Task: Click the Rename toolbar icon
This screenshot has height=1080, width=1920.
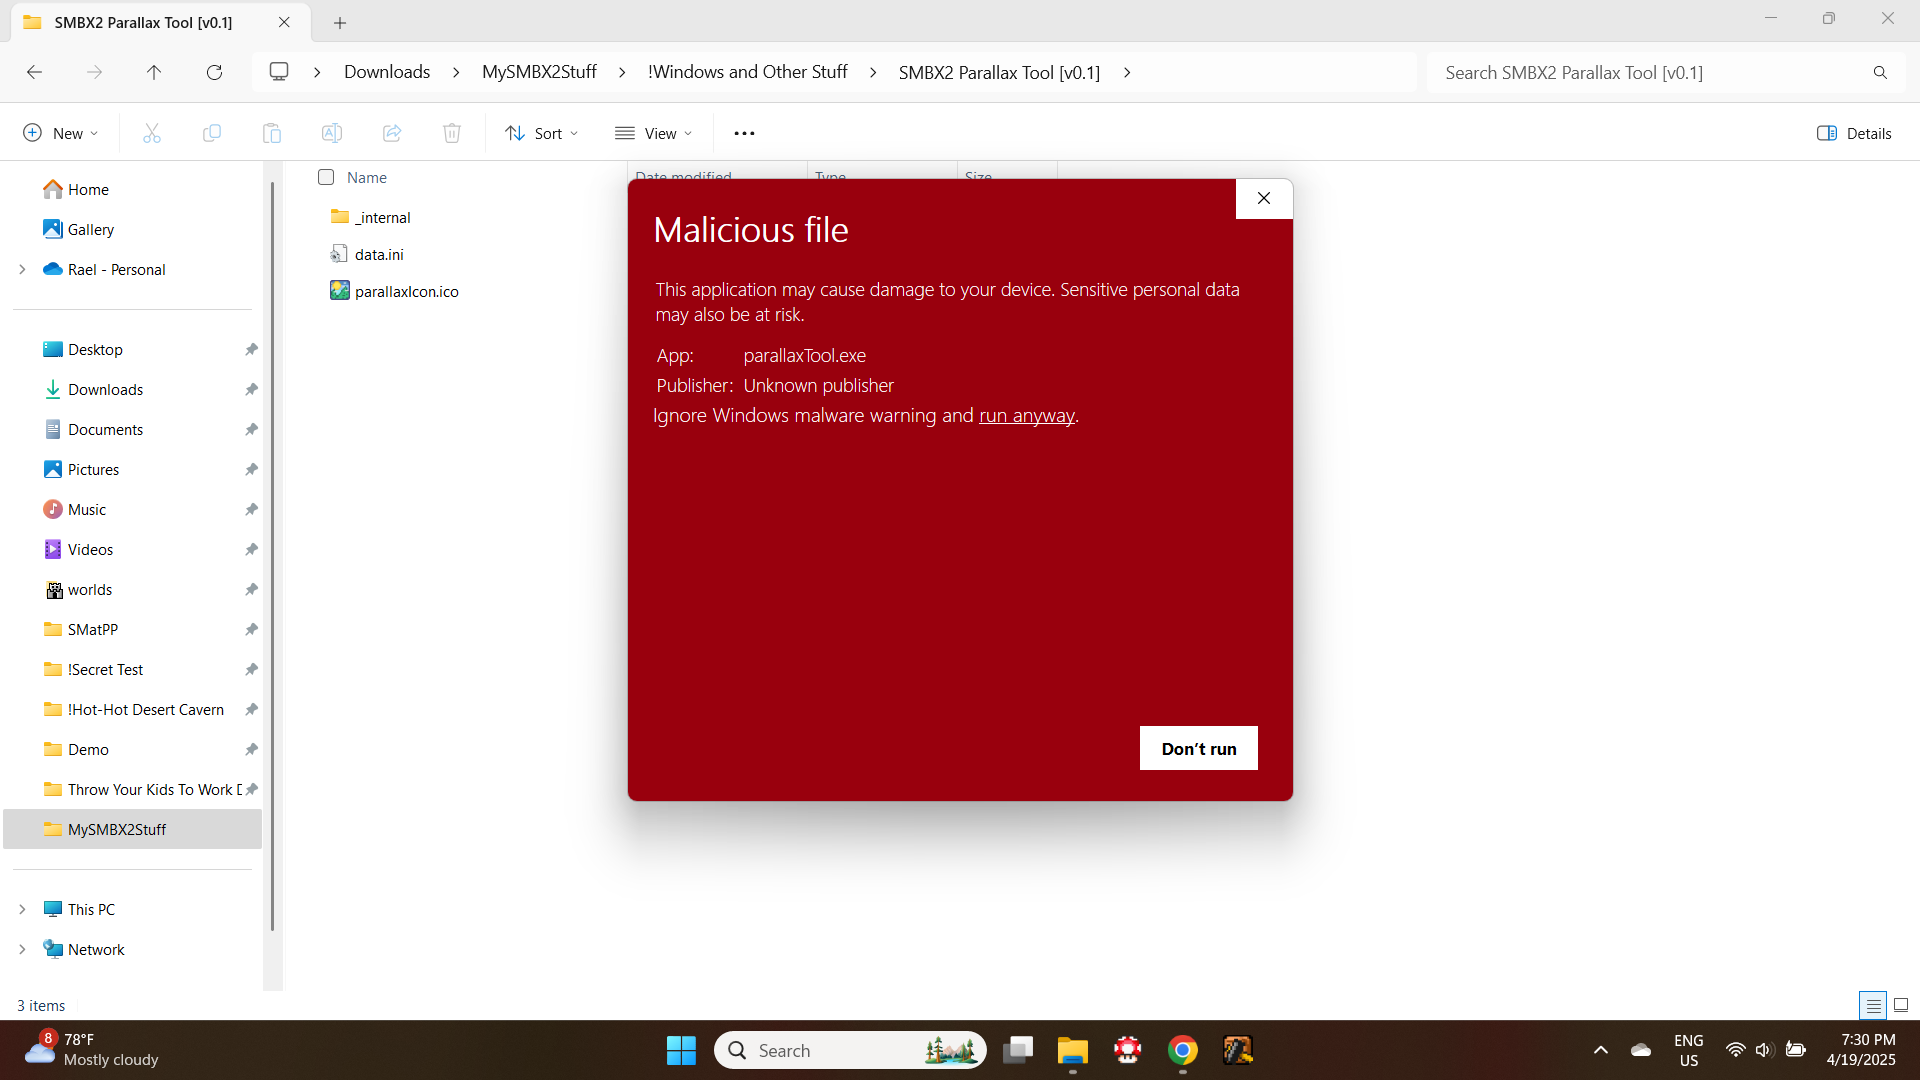Action: [332, 133]
